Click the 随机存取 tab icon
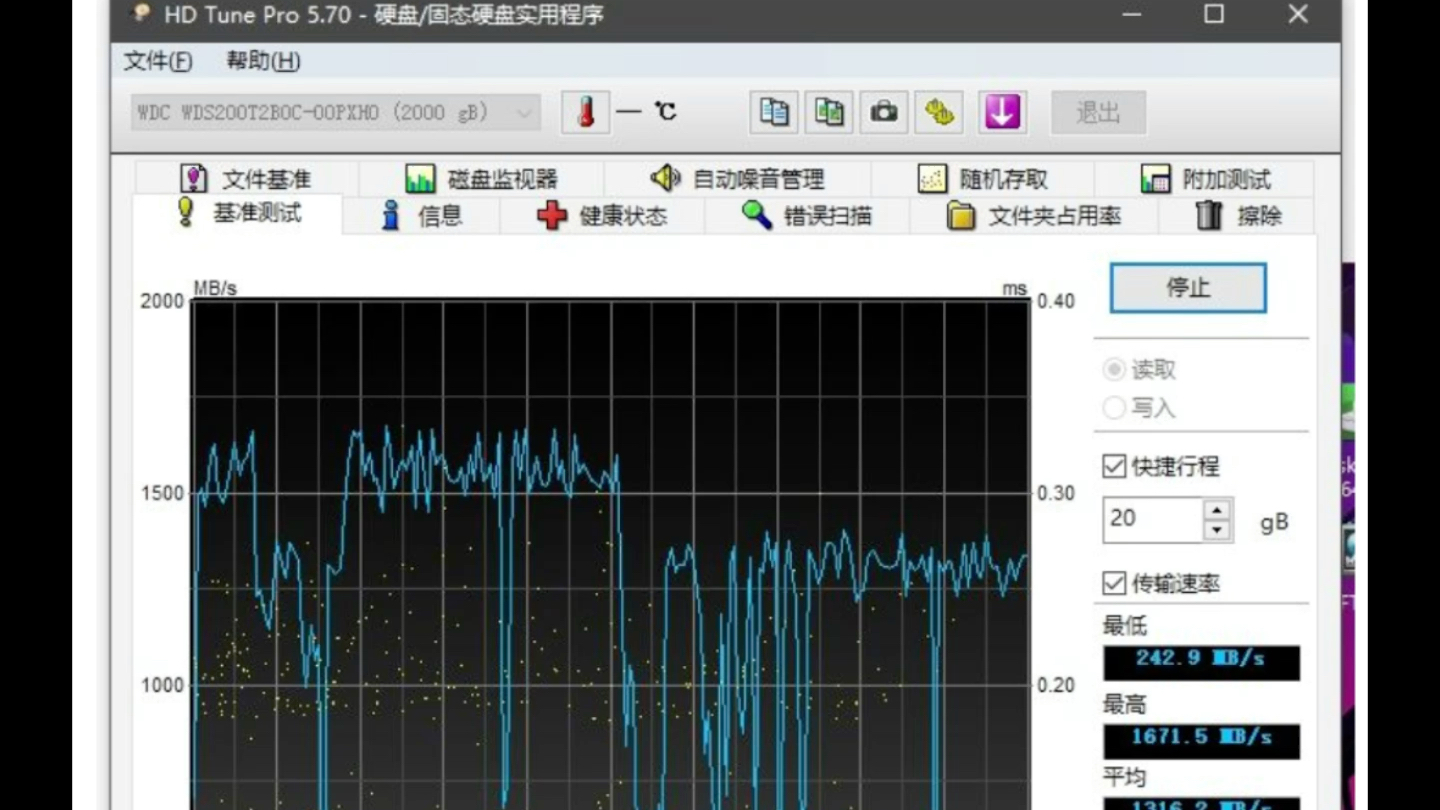Image resolution: width=1440 pixels, height=810 pixels. pyautogui.click(x=932, y=179)
